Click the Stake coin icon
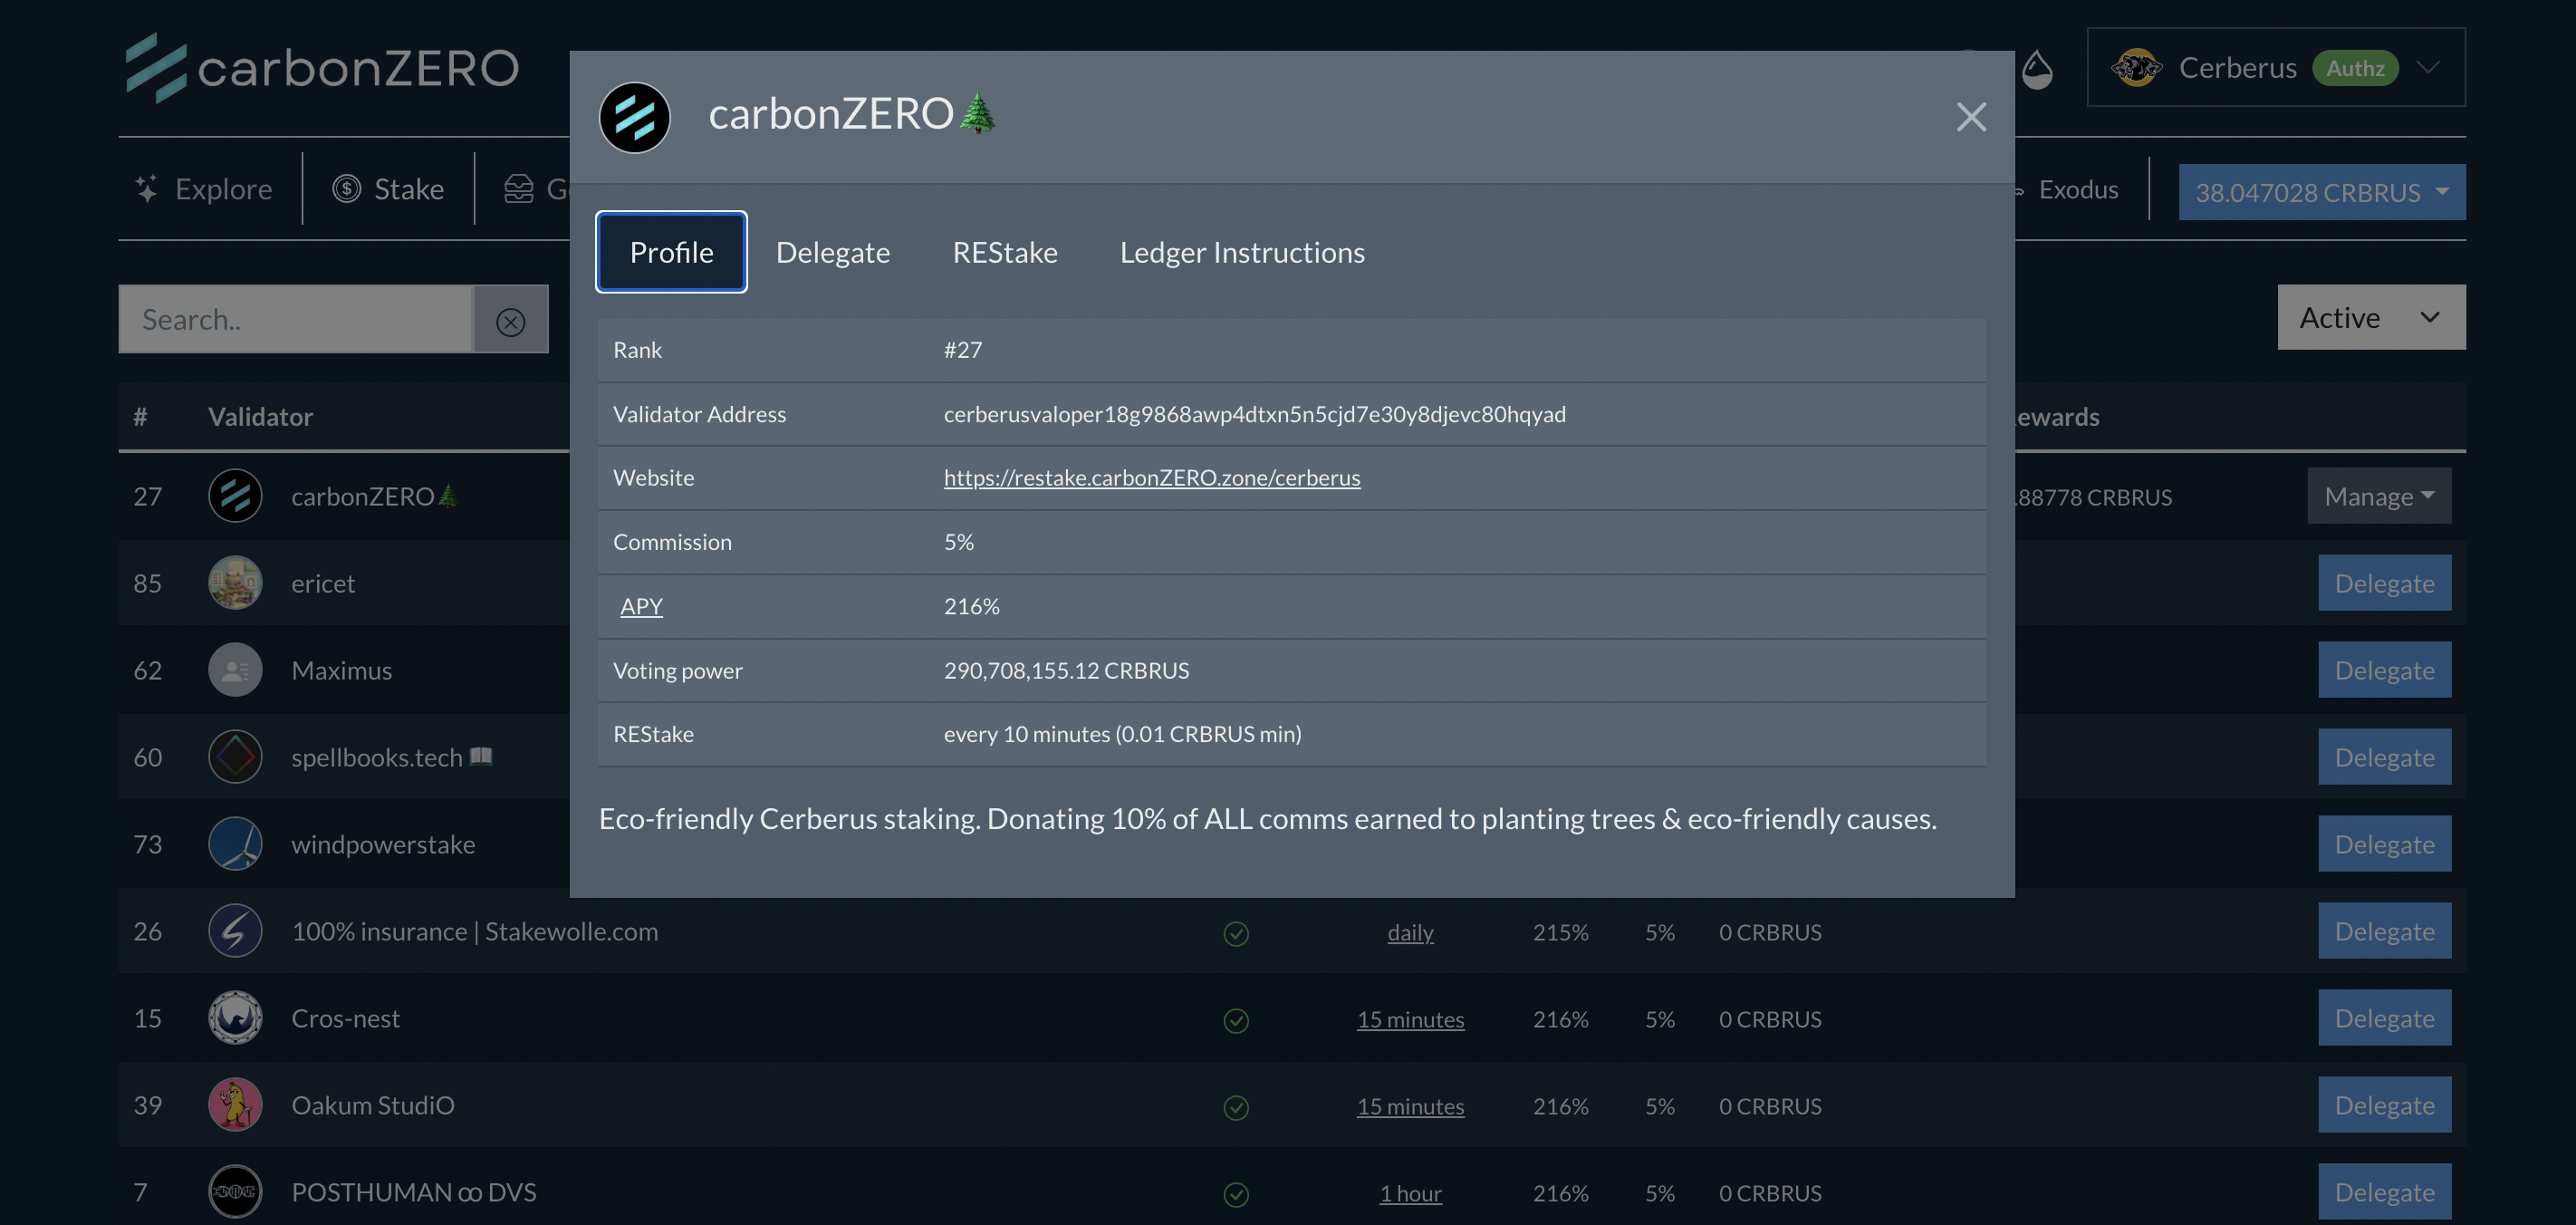This screenshot has height=1225, width=2576. pyautogui.click(x=346, y=189)
